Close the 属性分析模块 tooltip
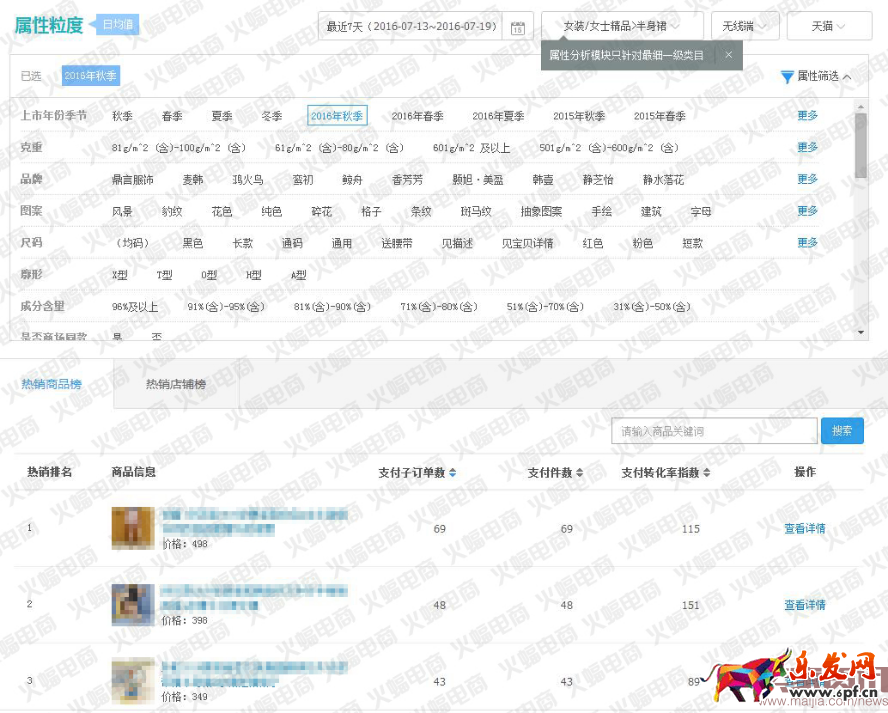The width and height of the screenshot is (888, 713). (x=728, y=54)
